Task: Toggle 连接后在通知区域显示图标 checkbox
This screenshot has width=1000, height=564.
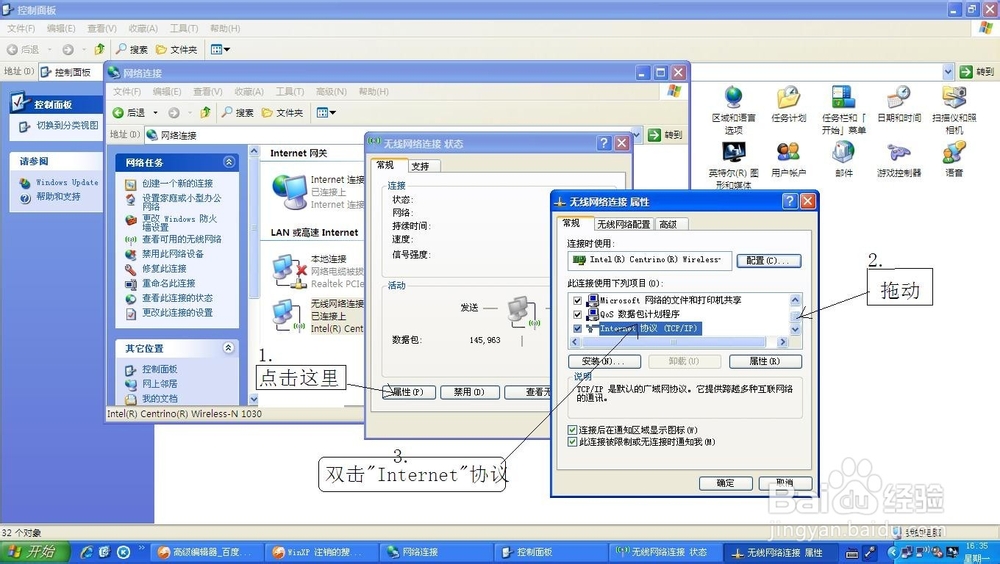Action: point(572,430)
